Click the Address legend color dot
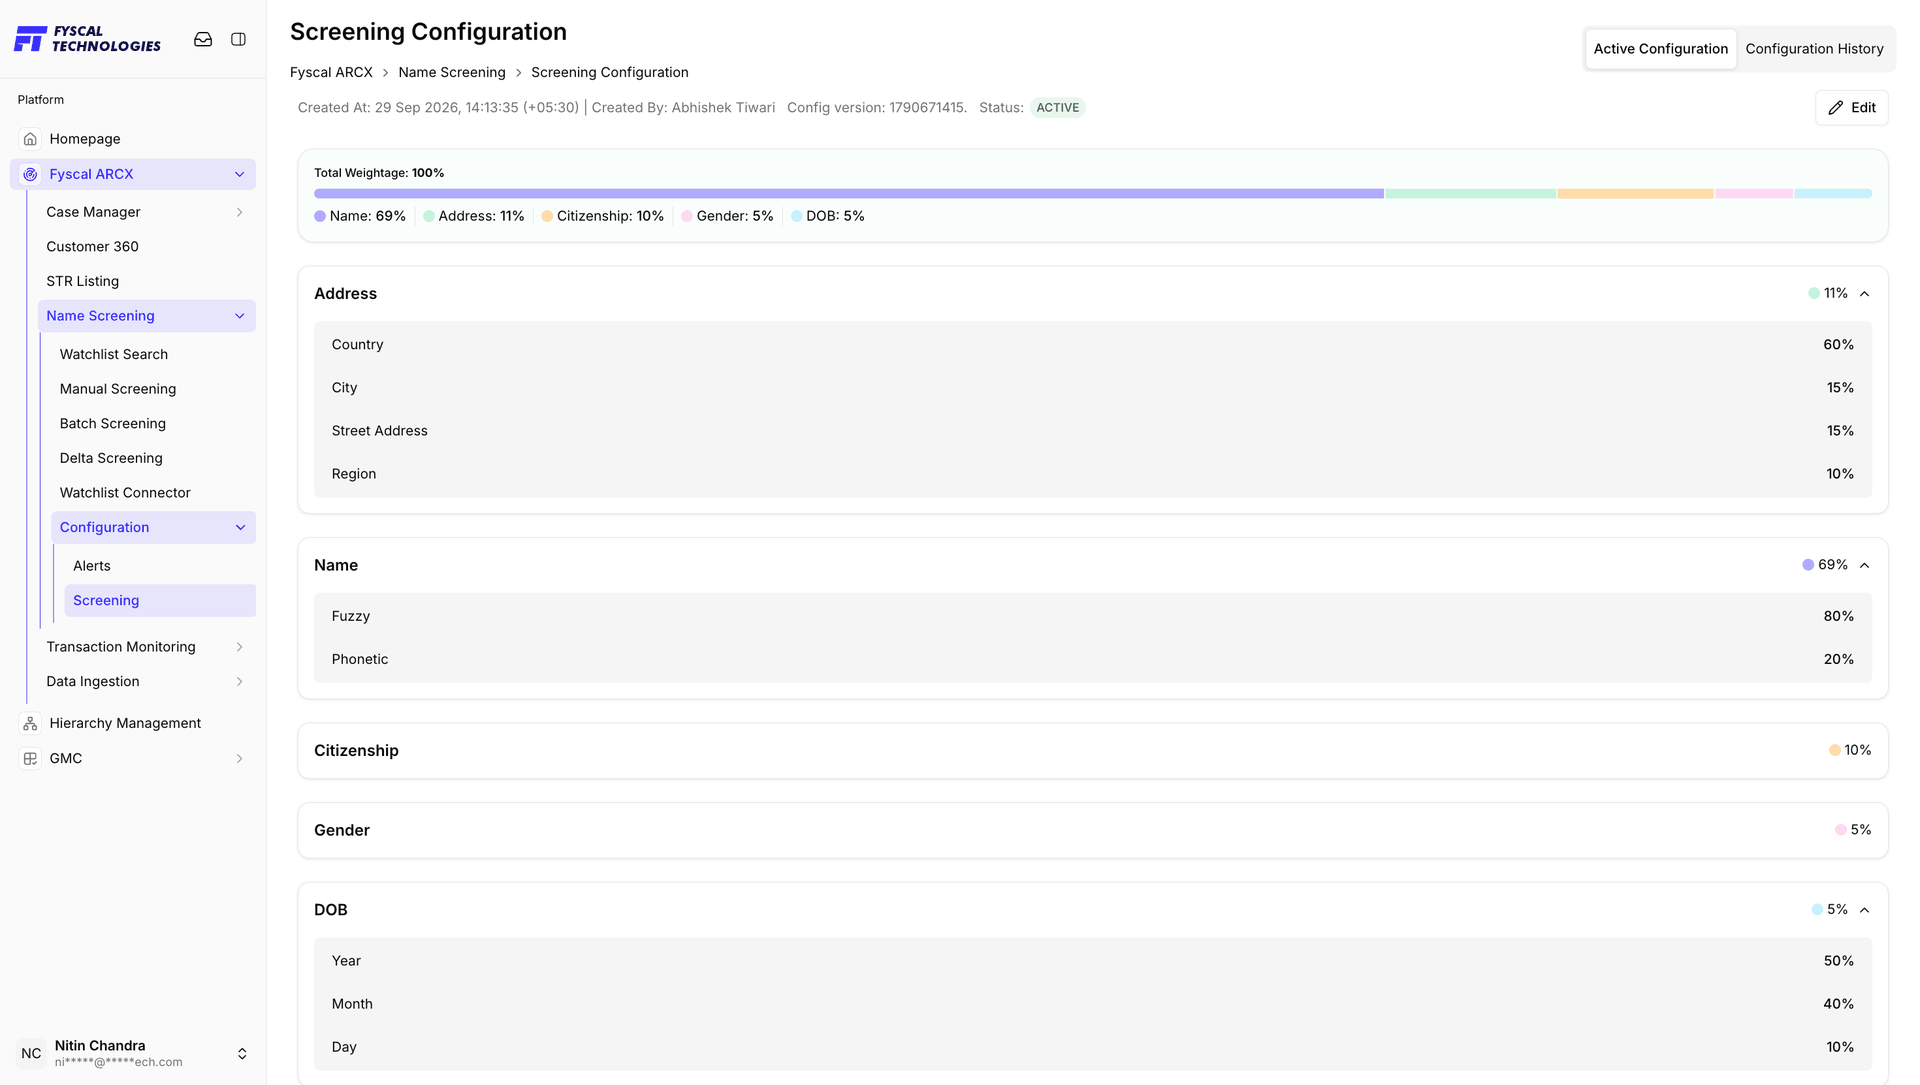This screenshot has height=1085, width=1920. click(429, 216)
